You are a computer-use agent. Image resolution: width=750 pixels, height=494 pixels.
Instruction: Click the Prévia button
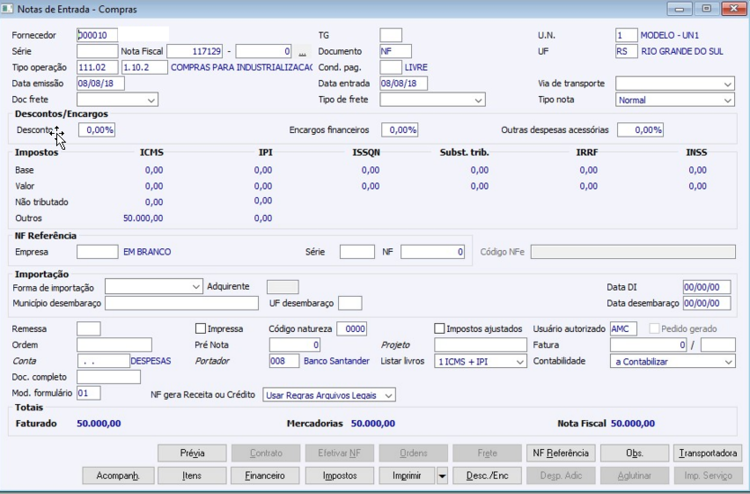[192, 453]
